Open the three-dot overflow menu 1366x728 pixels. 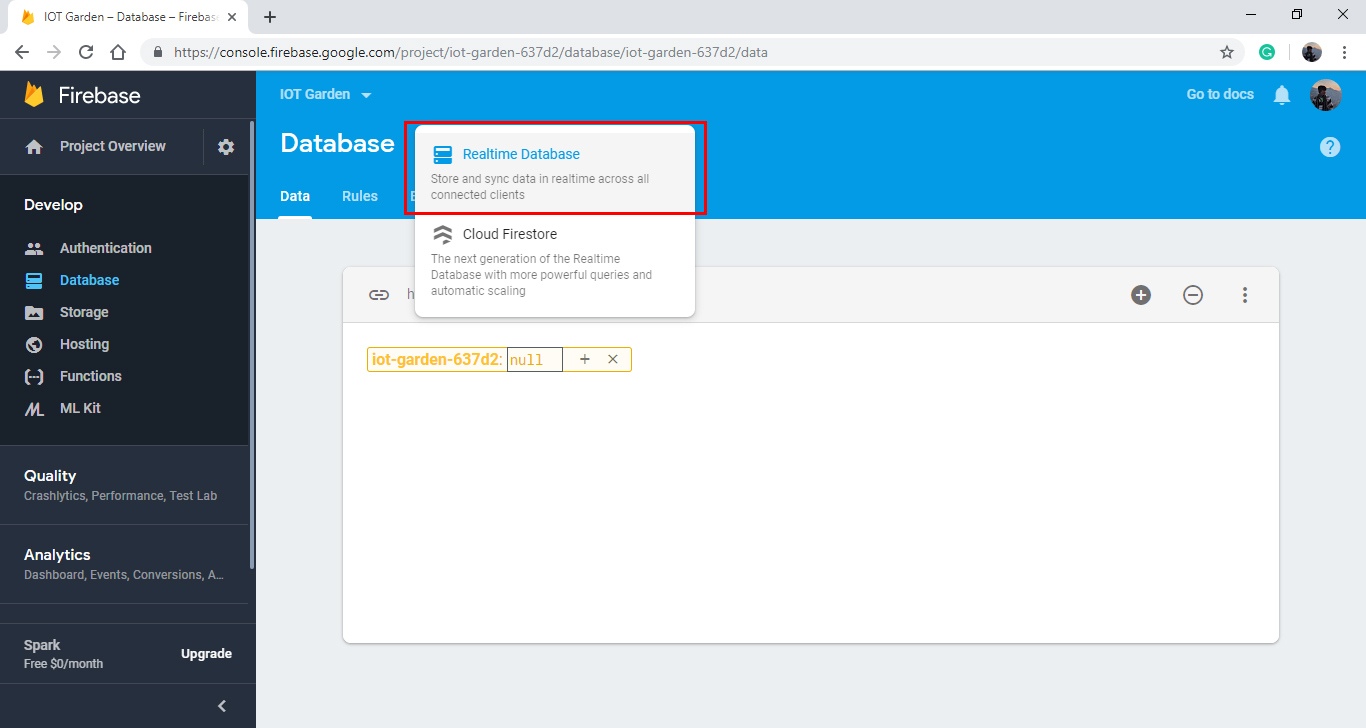1244,294
